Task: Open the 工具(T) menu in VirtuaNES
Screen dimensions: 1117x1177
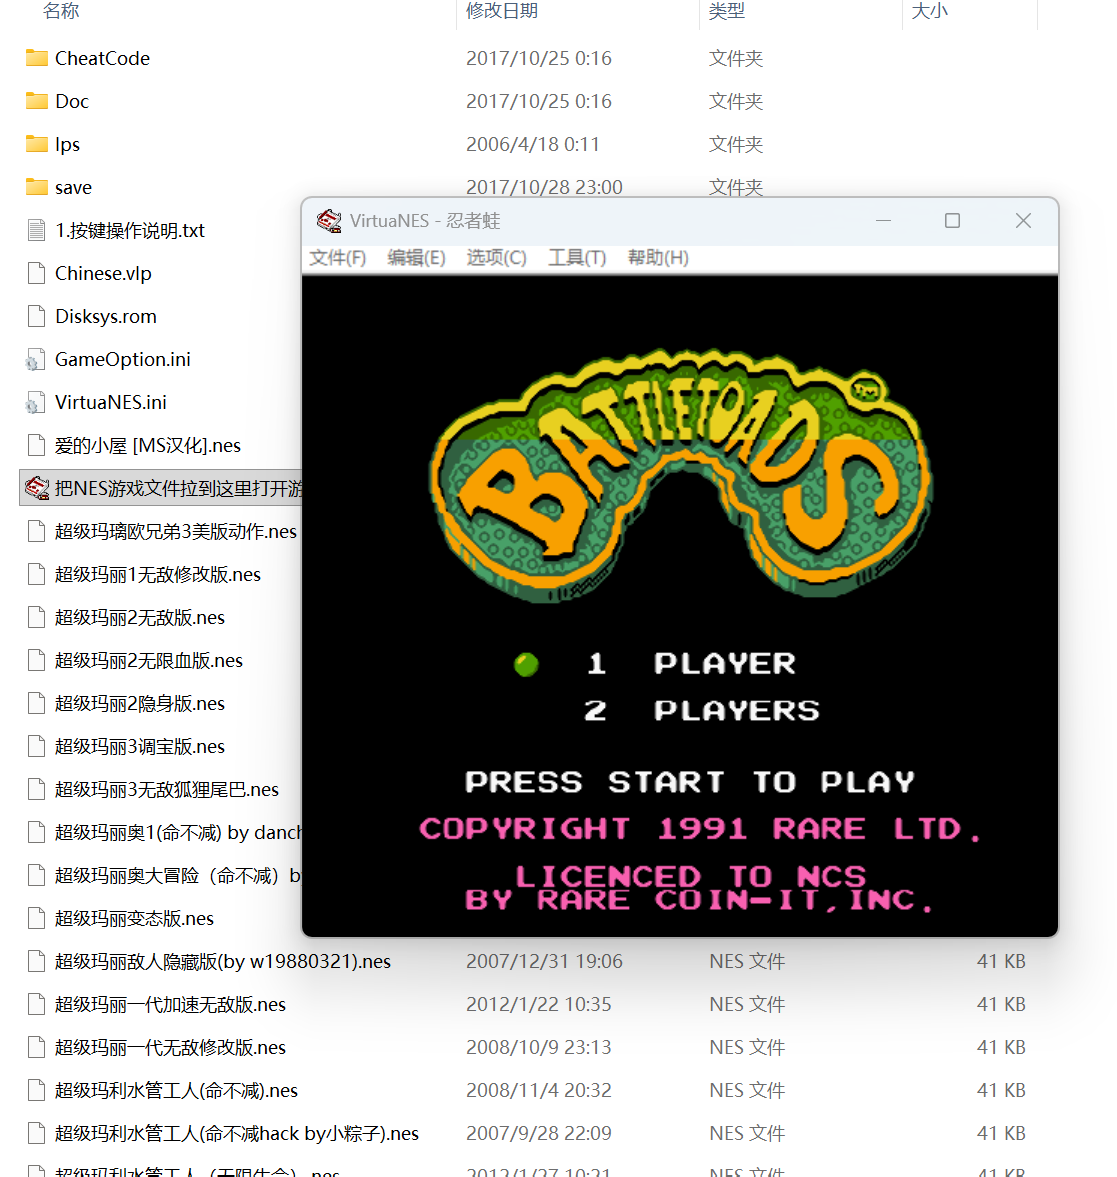Action: (577, 258)
